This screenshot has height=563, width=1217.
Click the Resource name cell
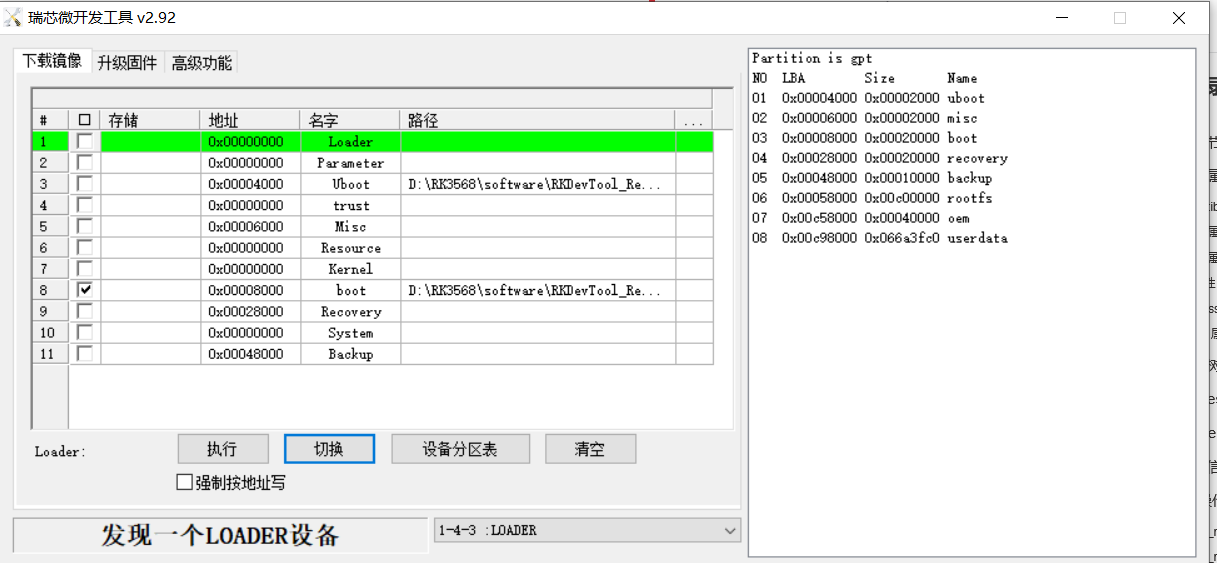click(x=350, y=247)
